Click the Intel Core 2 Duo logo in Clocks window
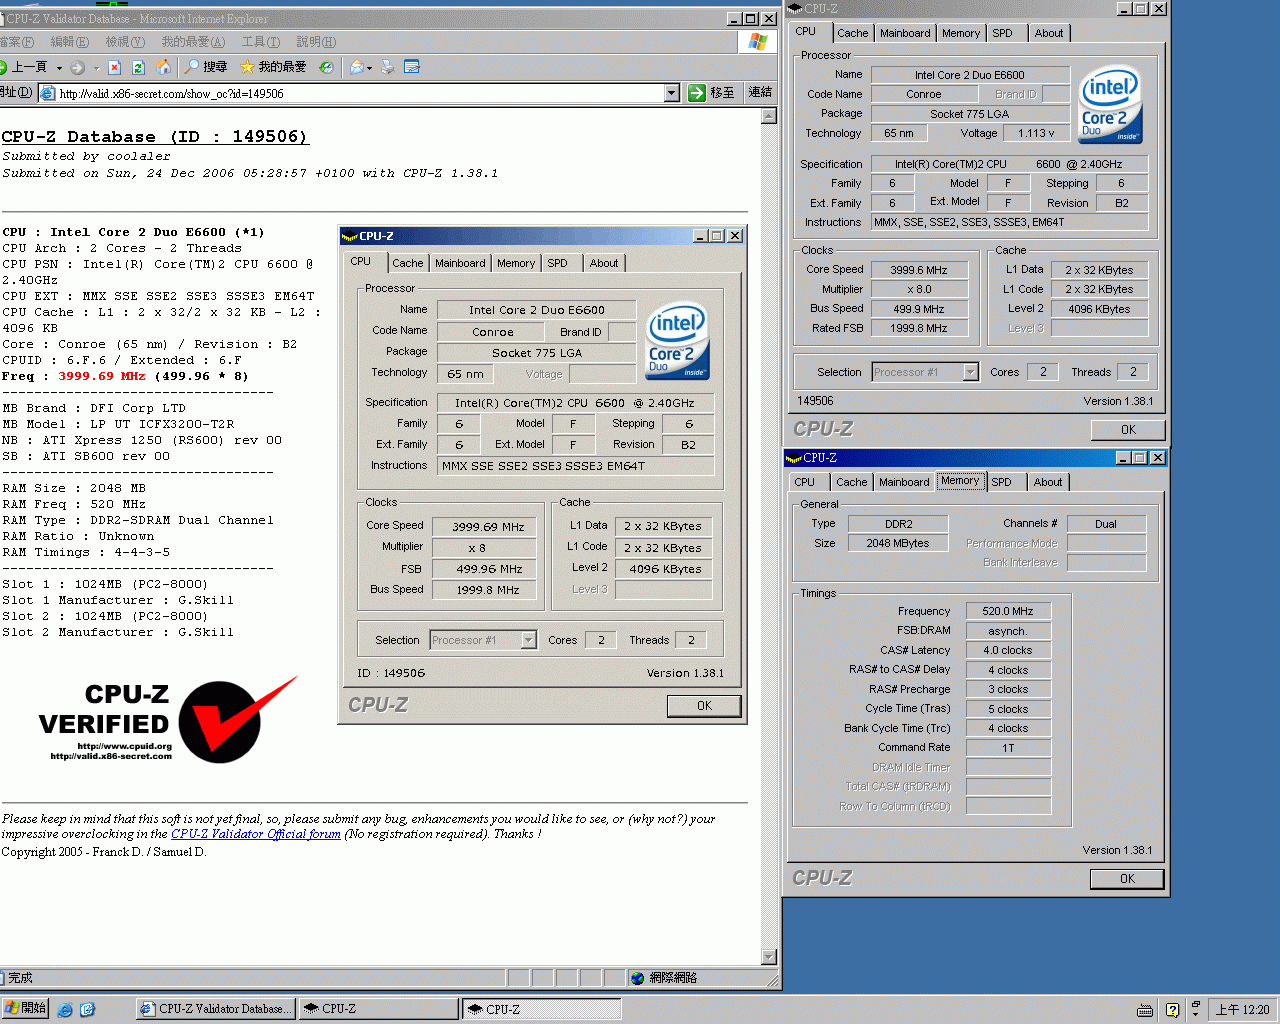 pyautogui.click(x=1110, y=106)
